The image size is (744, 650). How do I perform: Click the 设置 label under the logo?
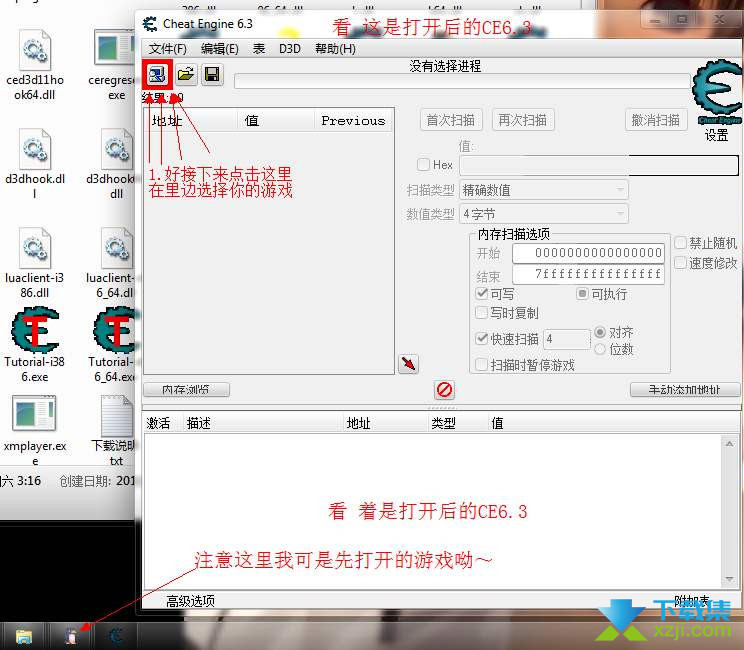click(716, 135)
